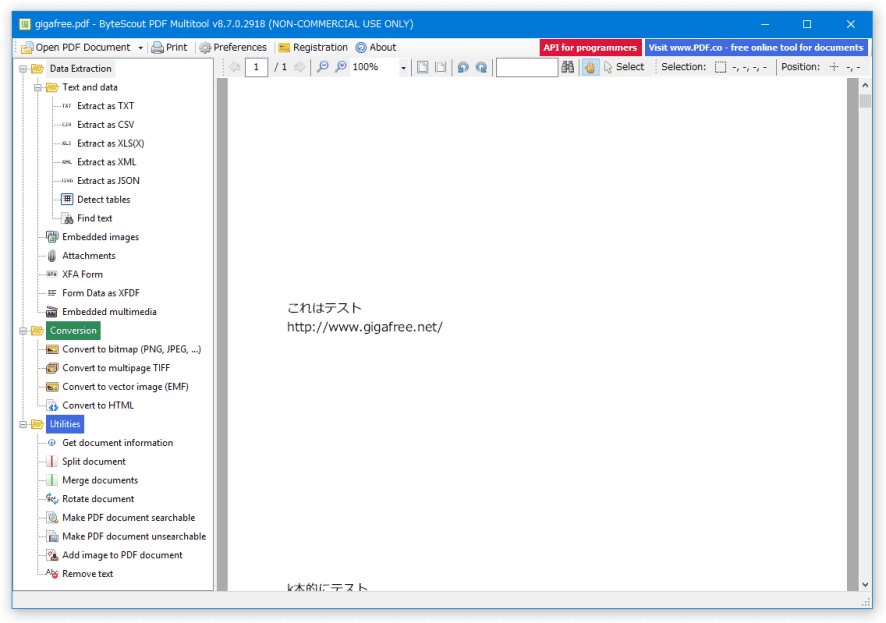Zoom out with magnifier minus icon
This screenshot has height=623, width=886.
[x=323, y=67]
